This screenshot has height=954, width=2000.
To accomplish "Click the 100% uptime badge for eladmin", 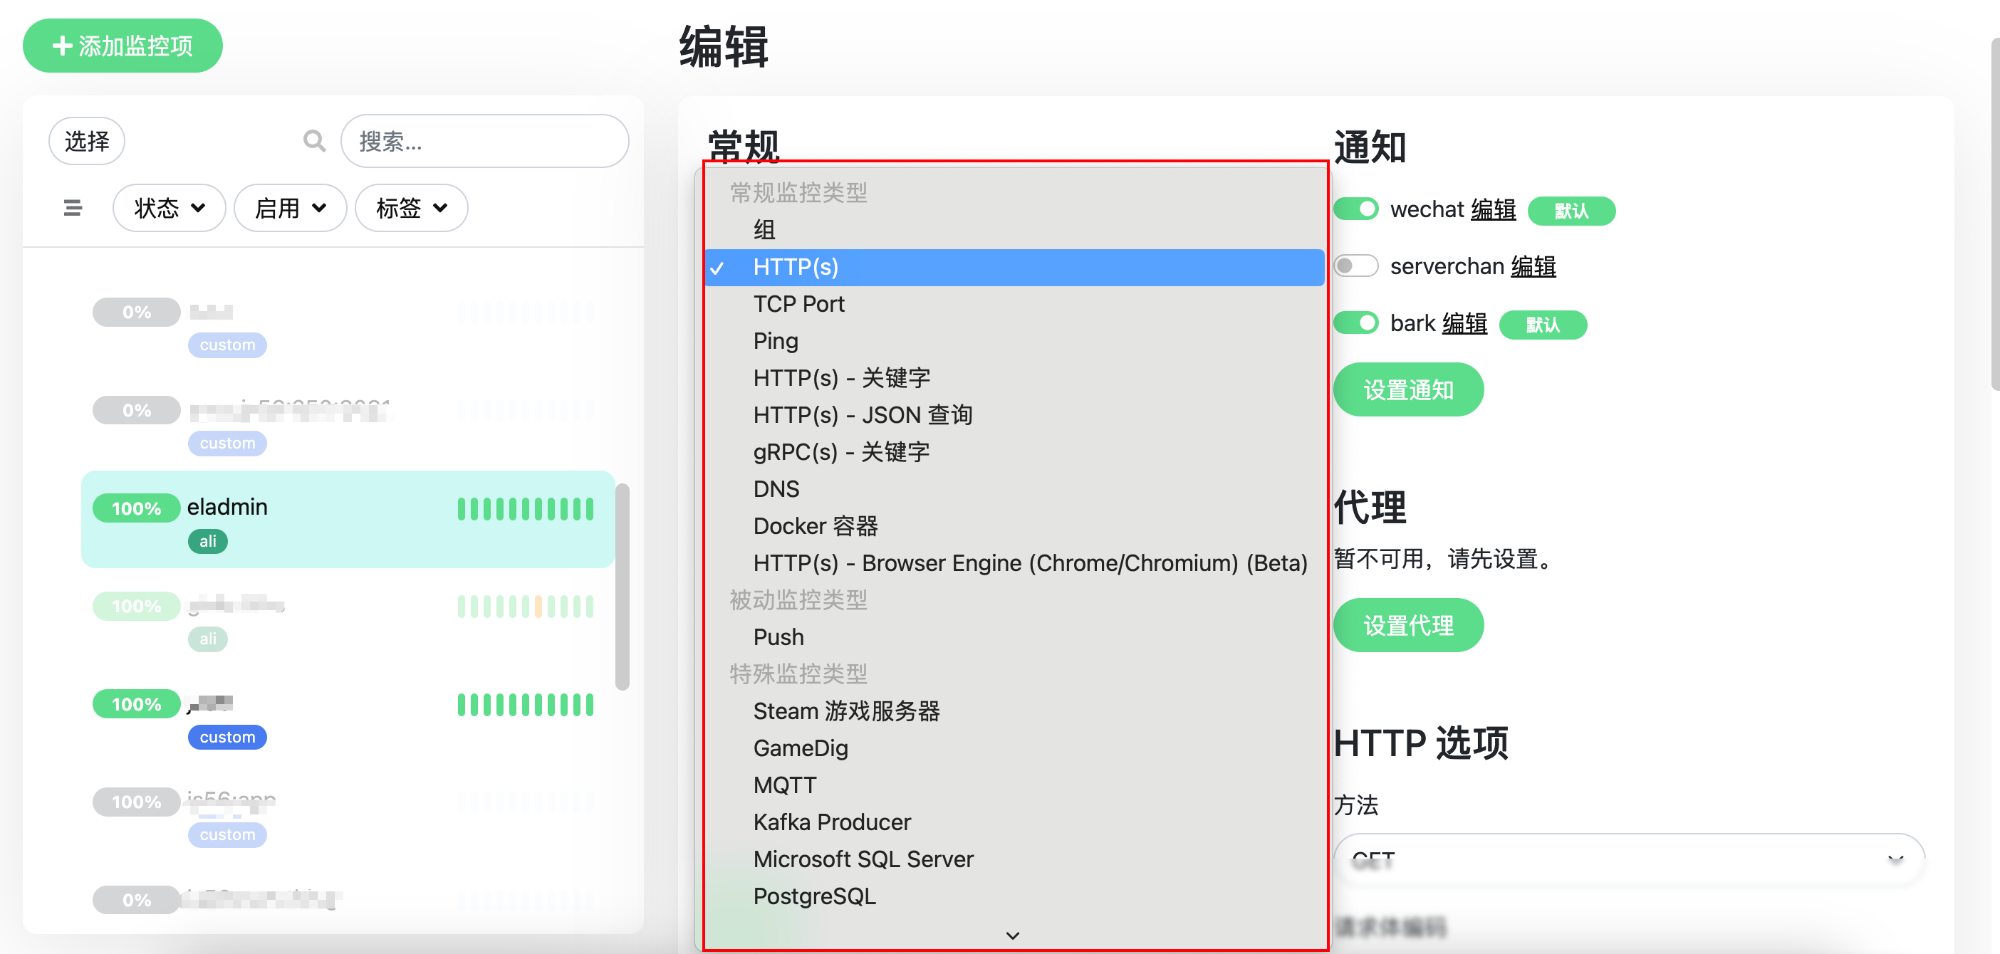I will tap(136, 508).
